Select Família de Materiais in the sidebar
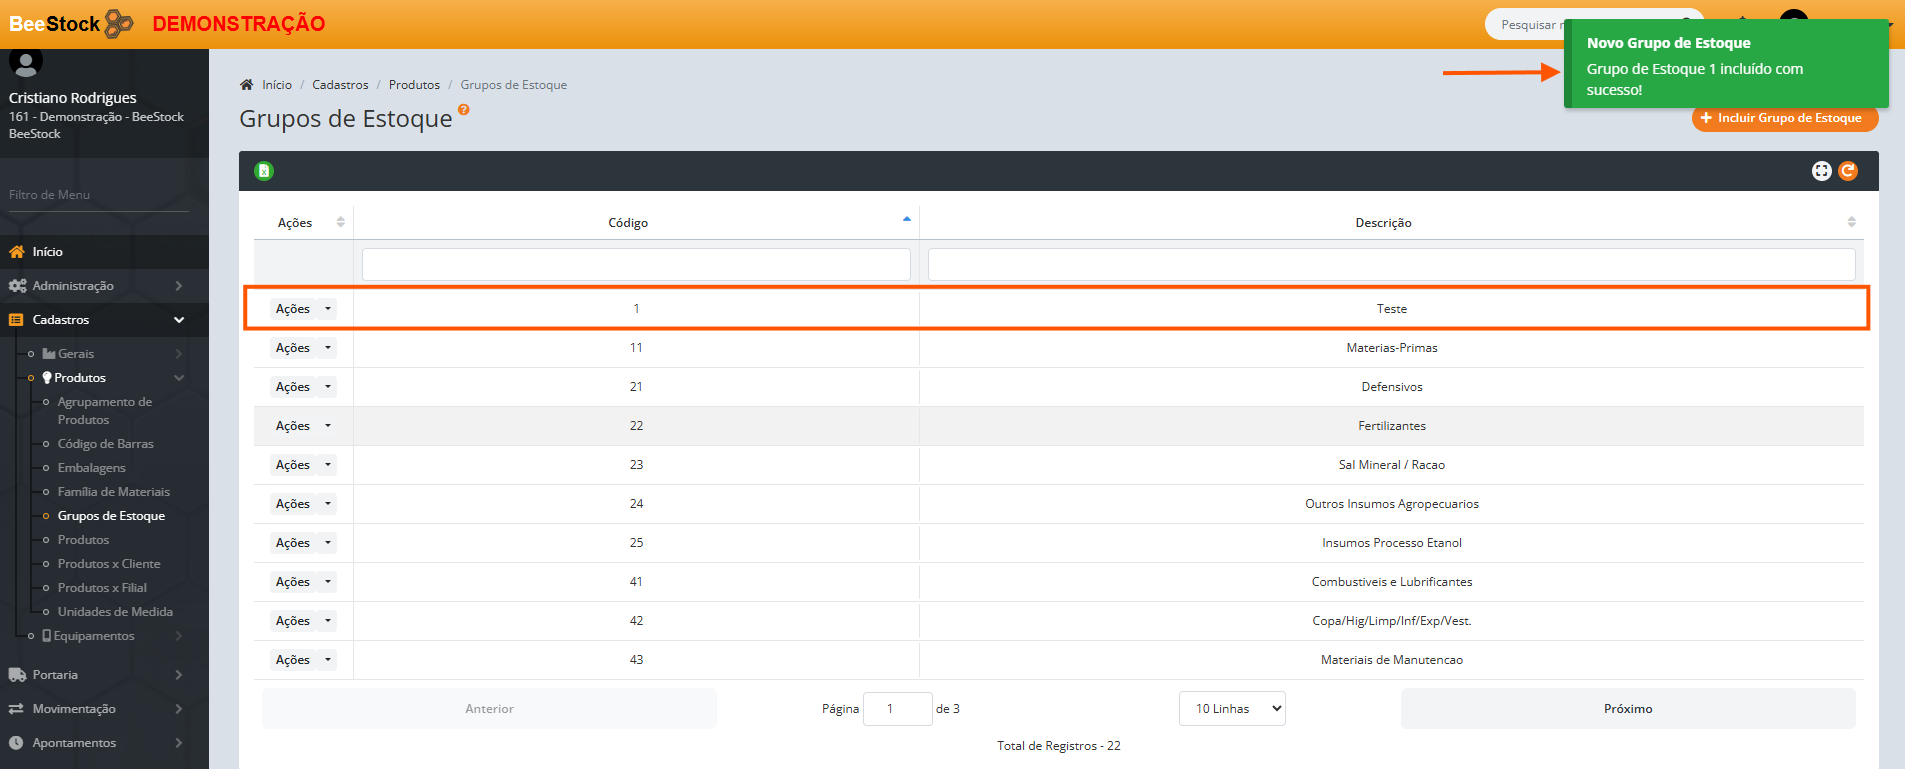The width and height of the screenshot is (1905, 769). pyautogui.click(x=114, y=492)
